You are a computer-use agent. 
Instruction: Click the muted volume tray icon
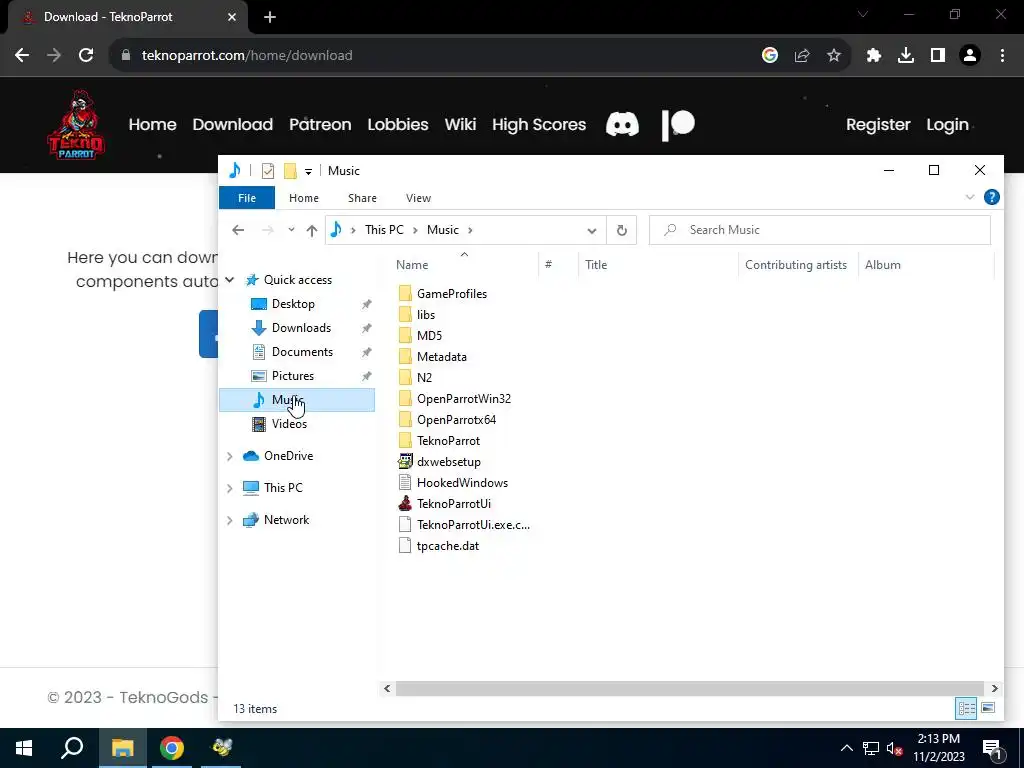(895, 748)
